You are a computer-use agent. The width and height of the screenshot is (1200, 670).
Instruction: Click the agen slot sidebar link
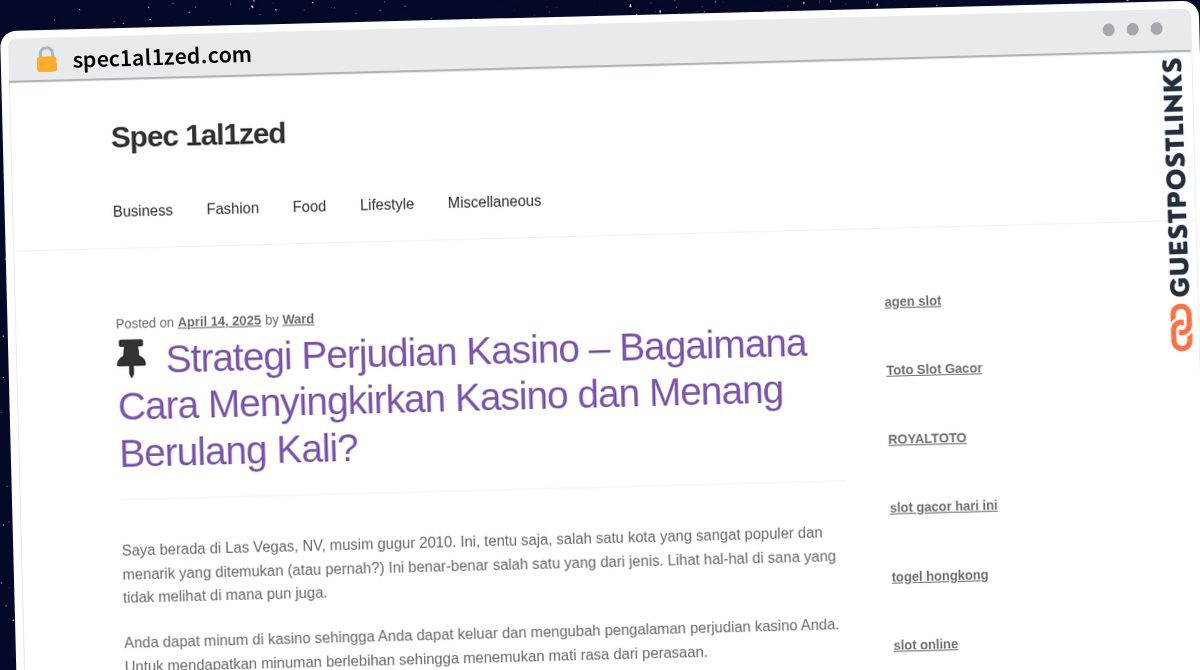point(912,301)
